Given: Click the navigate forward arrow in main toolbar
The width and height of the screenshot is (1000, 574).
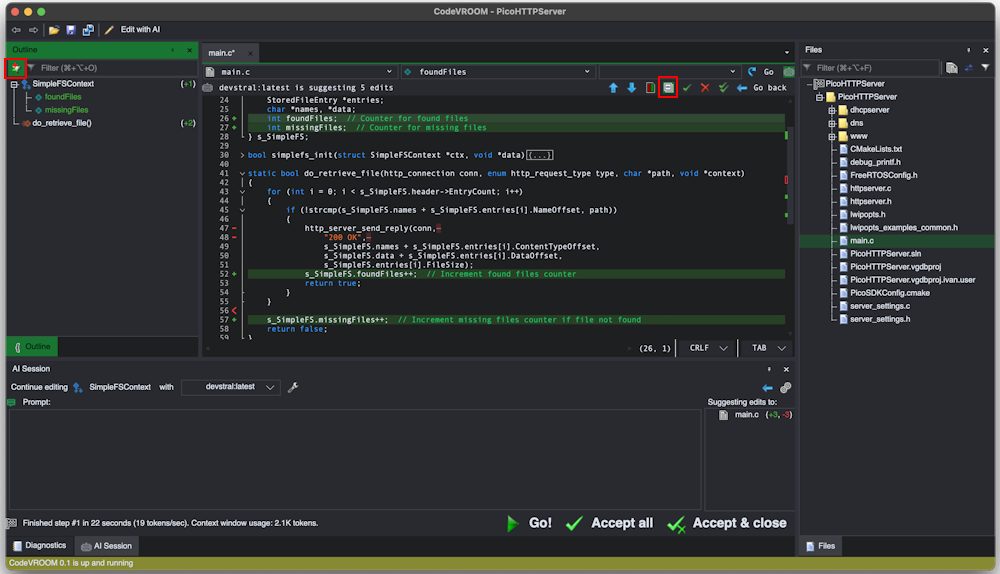Looking at the screenshot, I should [x=33, y=30].
